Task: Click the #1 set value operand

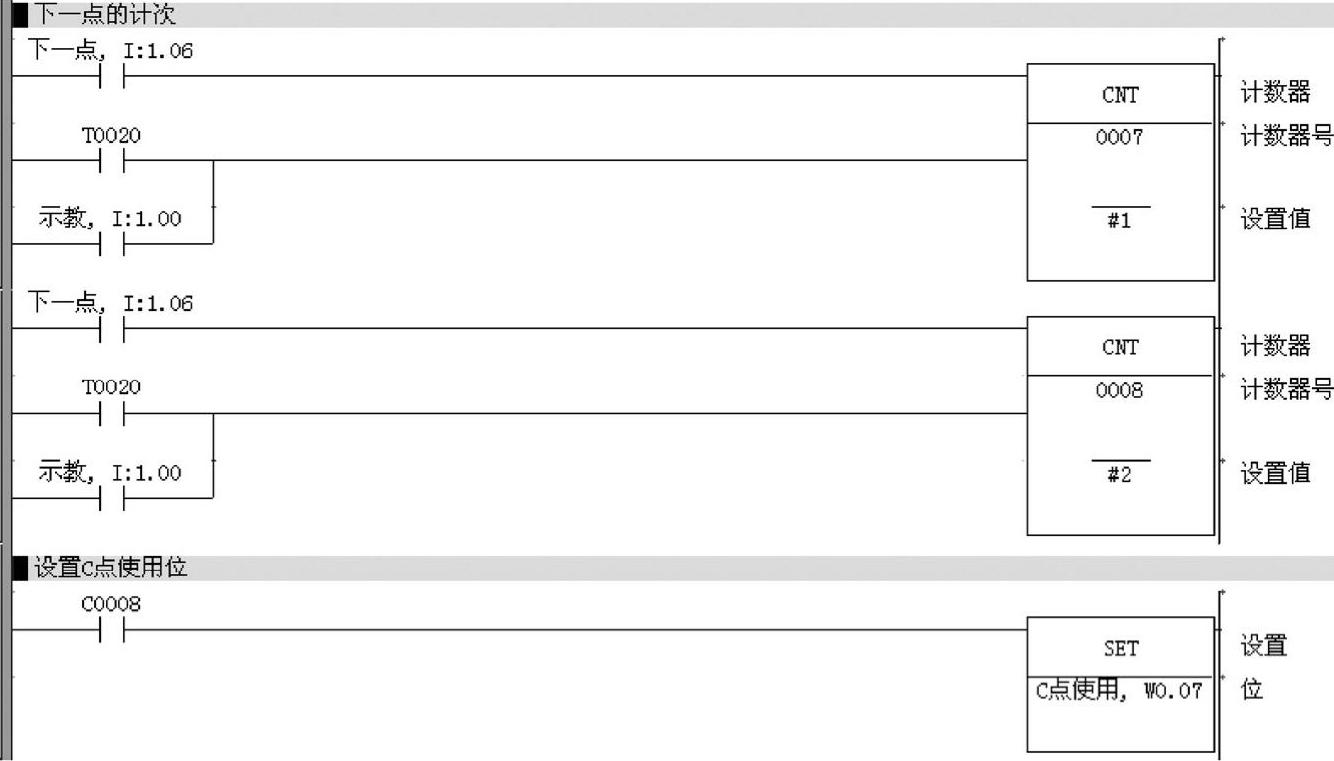Action: point(1120,222)
